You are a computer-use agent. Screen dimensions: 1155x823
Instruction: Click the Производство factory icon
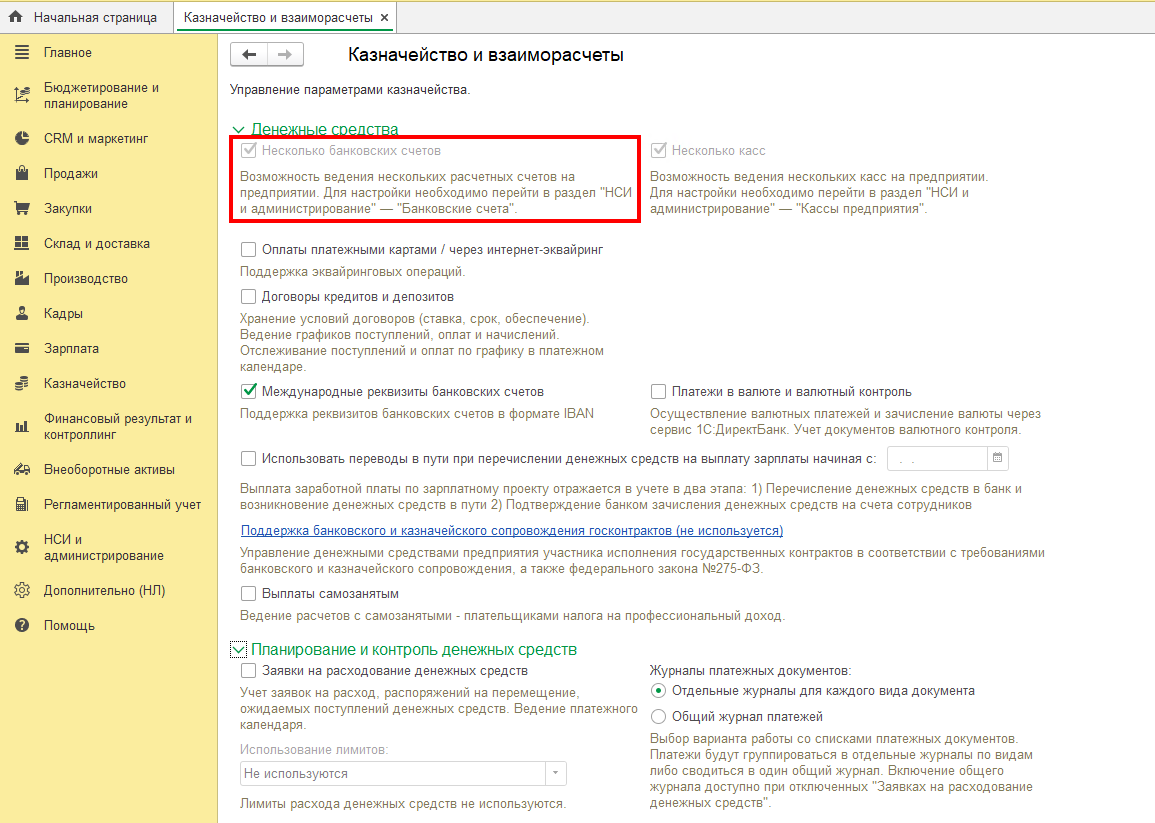[x=22, y=279]
